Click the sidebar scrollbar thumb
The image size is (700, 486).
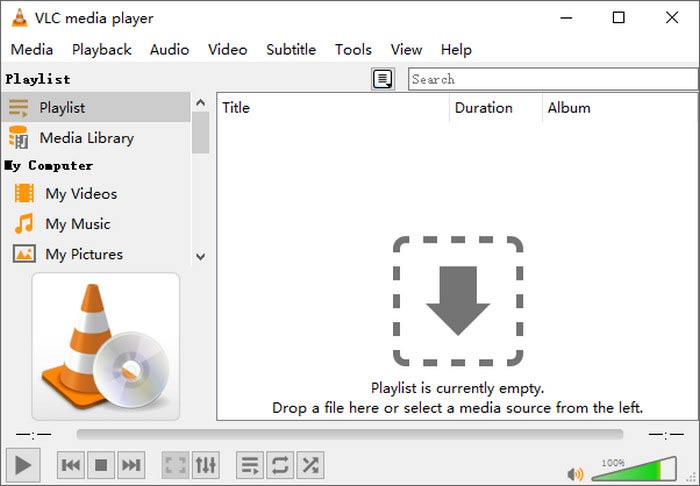[201, 133]
